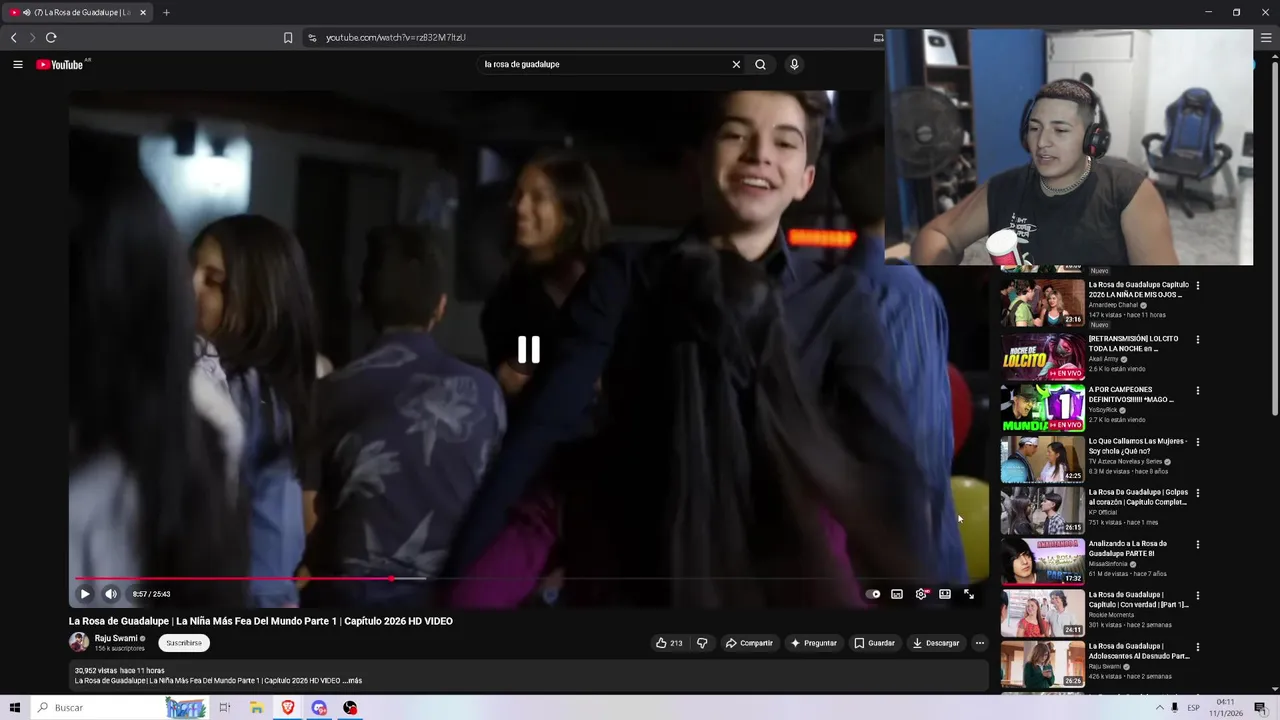Close the La Rosa de Guadalupe tab
The height and width of the screenshot is (720, 1280).
(143, 12)
